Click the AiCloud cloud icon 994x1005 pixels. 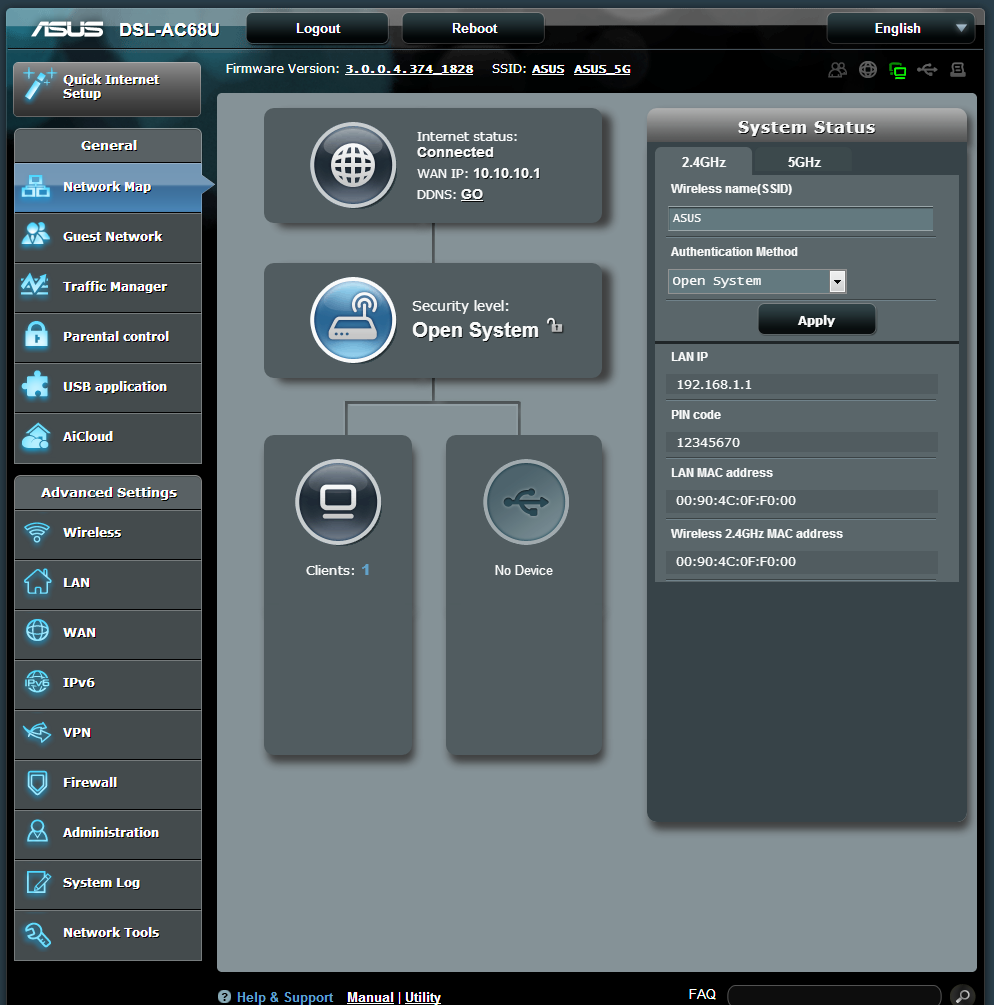tap(36, 436)
